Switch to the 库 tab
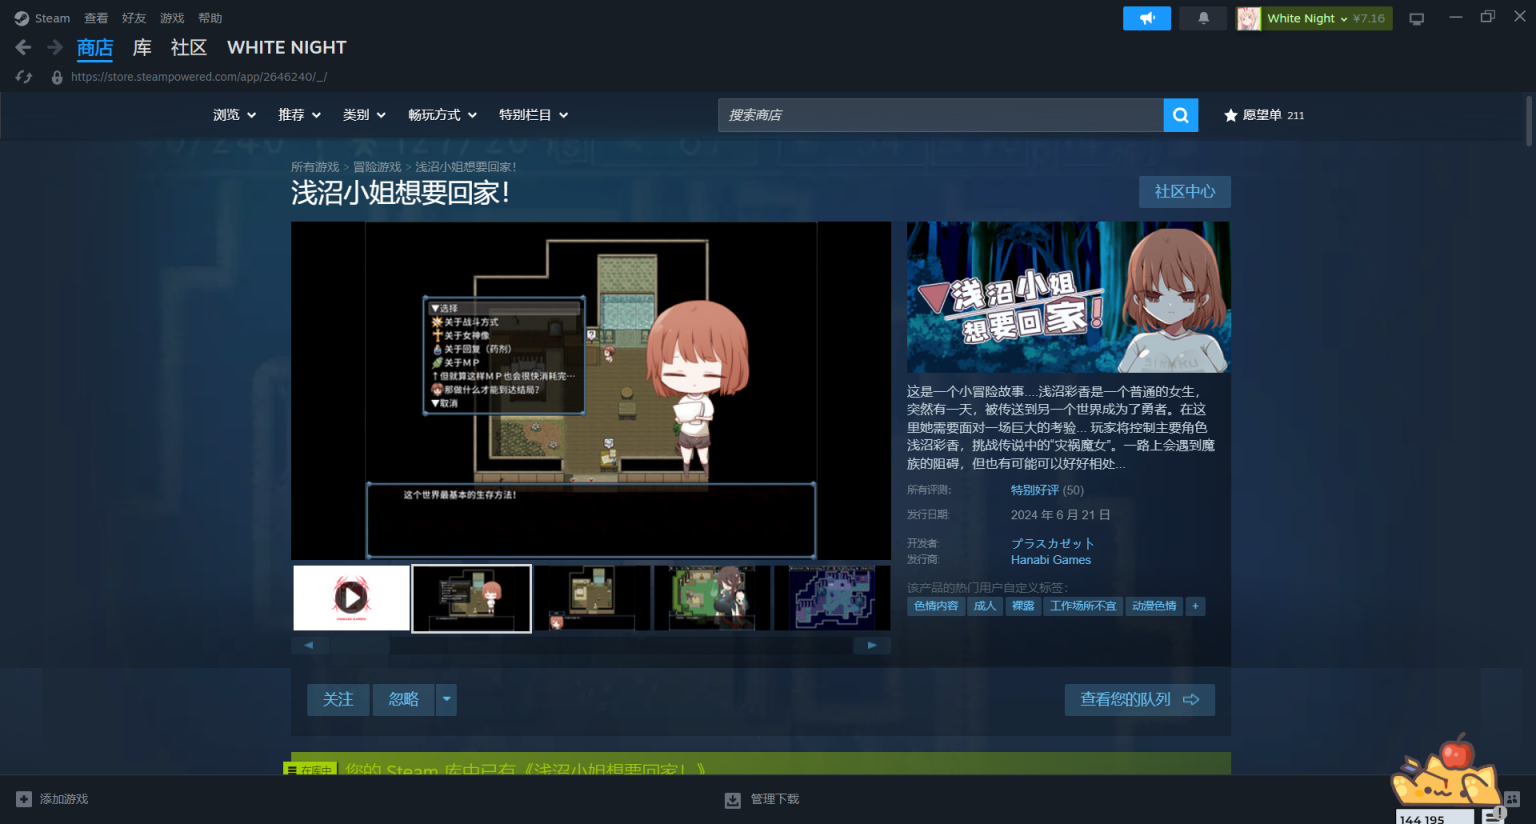 pyautogui.click(x=142, y=47)
